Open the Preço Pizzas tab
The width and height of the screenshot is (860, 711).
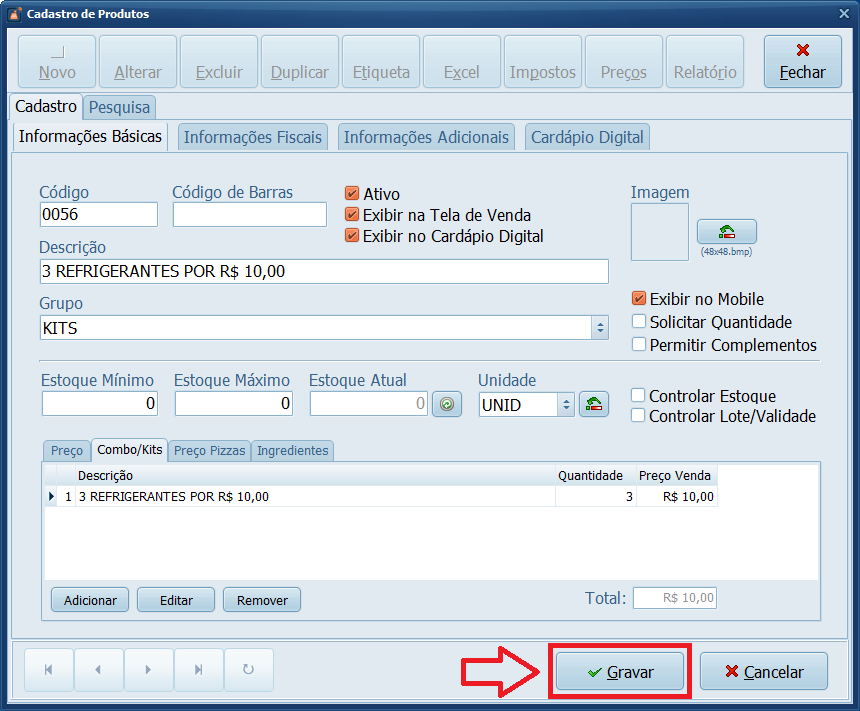[209, 451]
